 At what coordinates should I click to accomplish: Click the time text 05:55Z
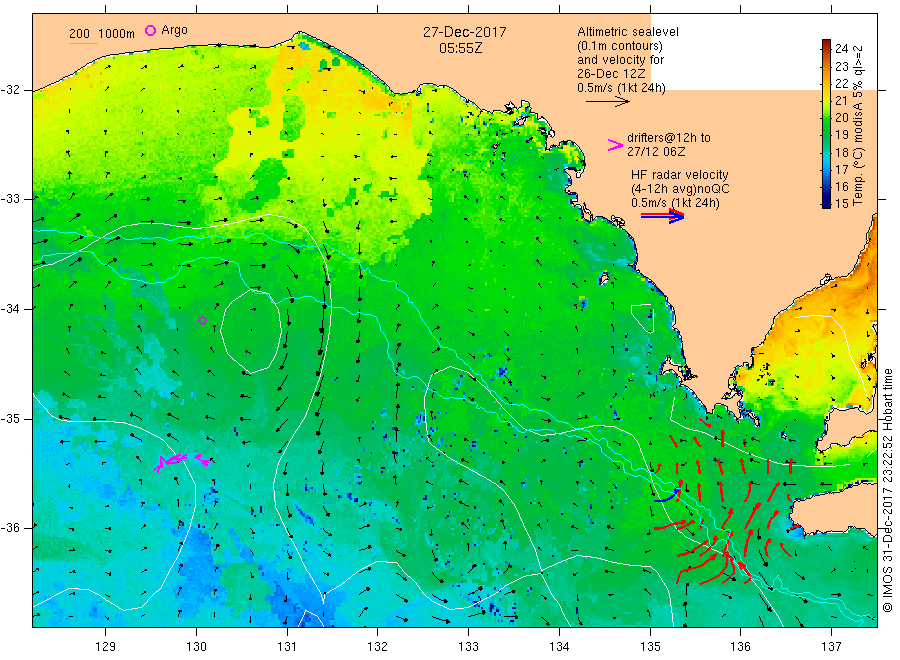[460, 48]
